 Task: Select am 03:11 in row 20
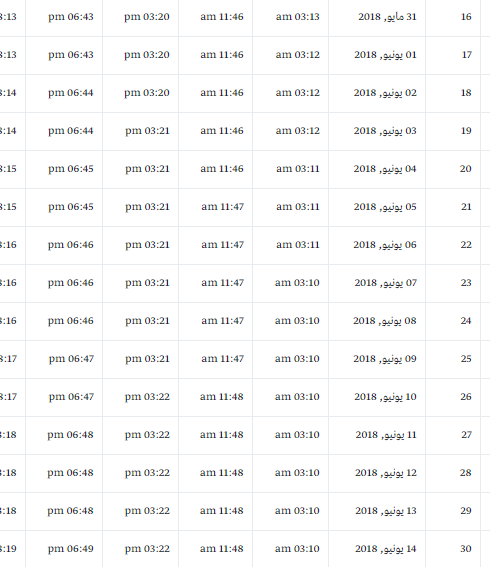[x=298, y=169]
